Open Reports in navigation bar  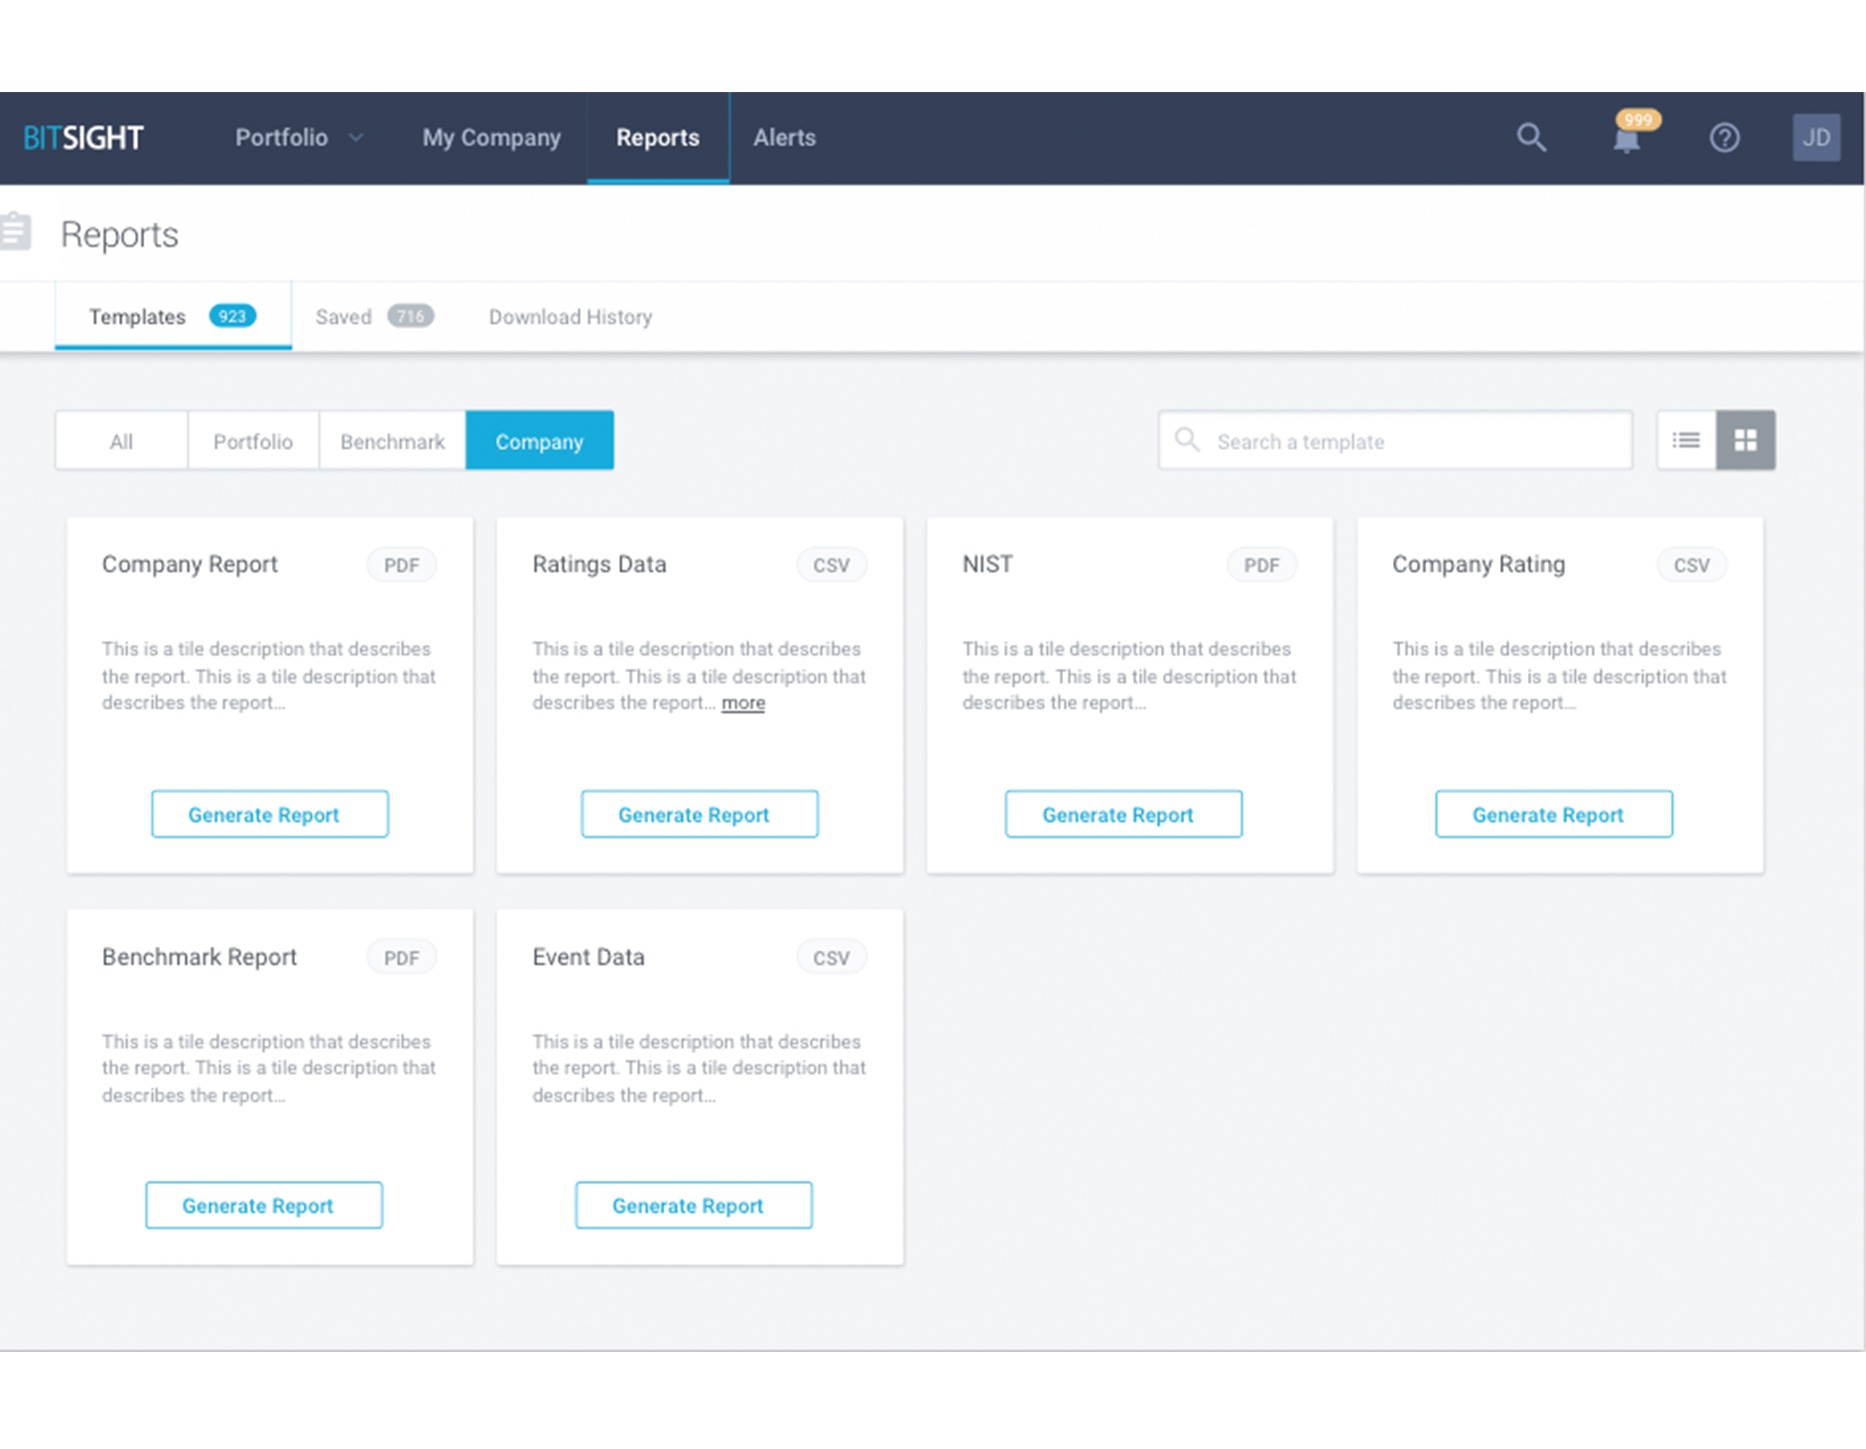pos(658,138)
